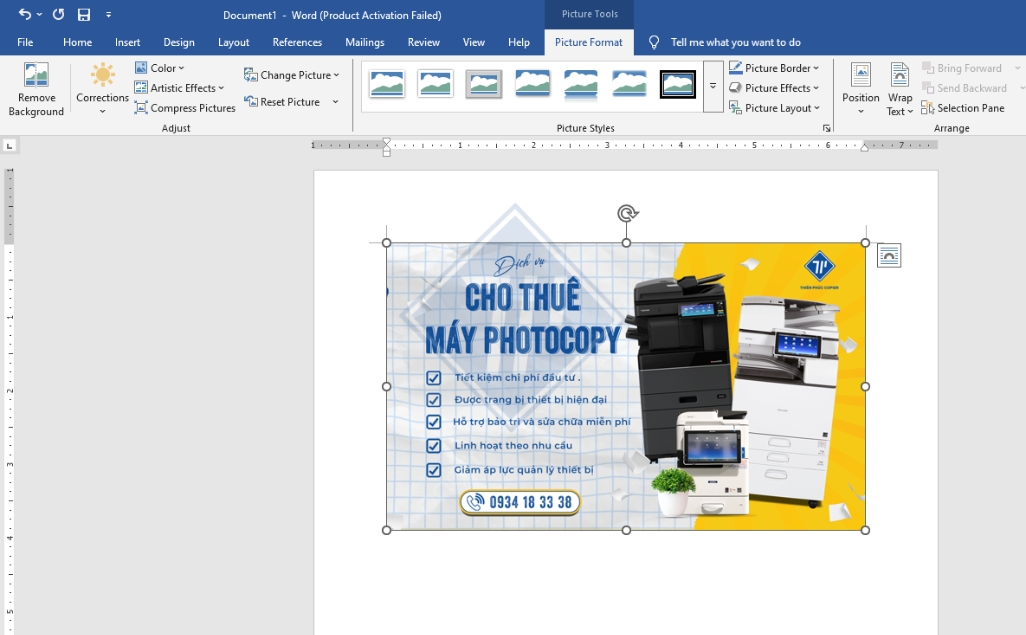Click Send Backward
This screenshot has height=635, width=1026.
click(964, 88)
